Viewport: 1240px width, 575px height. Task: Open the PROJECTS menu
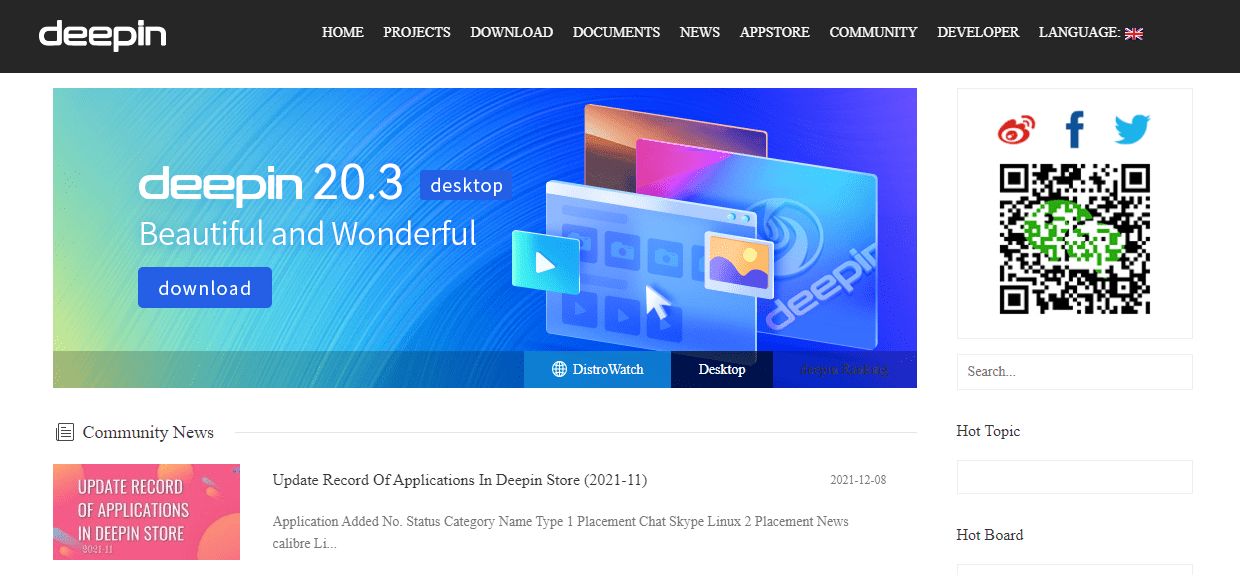click(417, 32)
